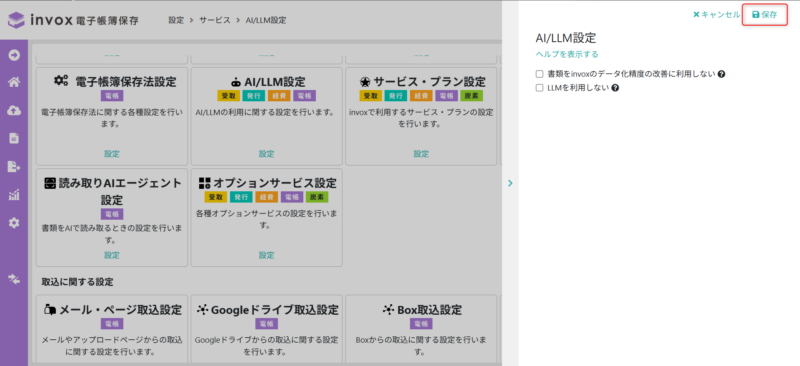Click the 電子帳簿保存法設定 card title
Screen dimensions: 800x366
(x=126, y=82)
